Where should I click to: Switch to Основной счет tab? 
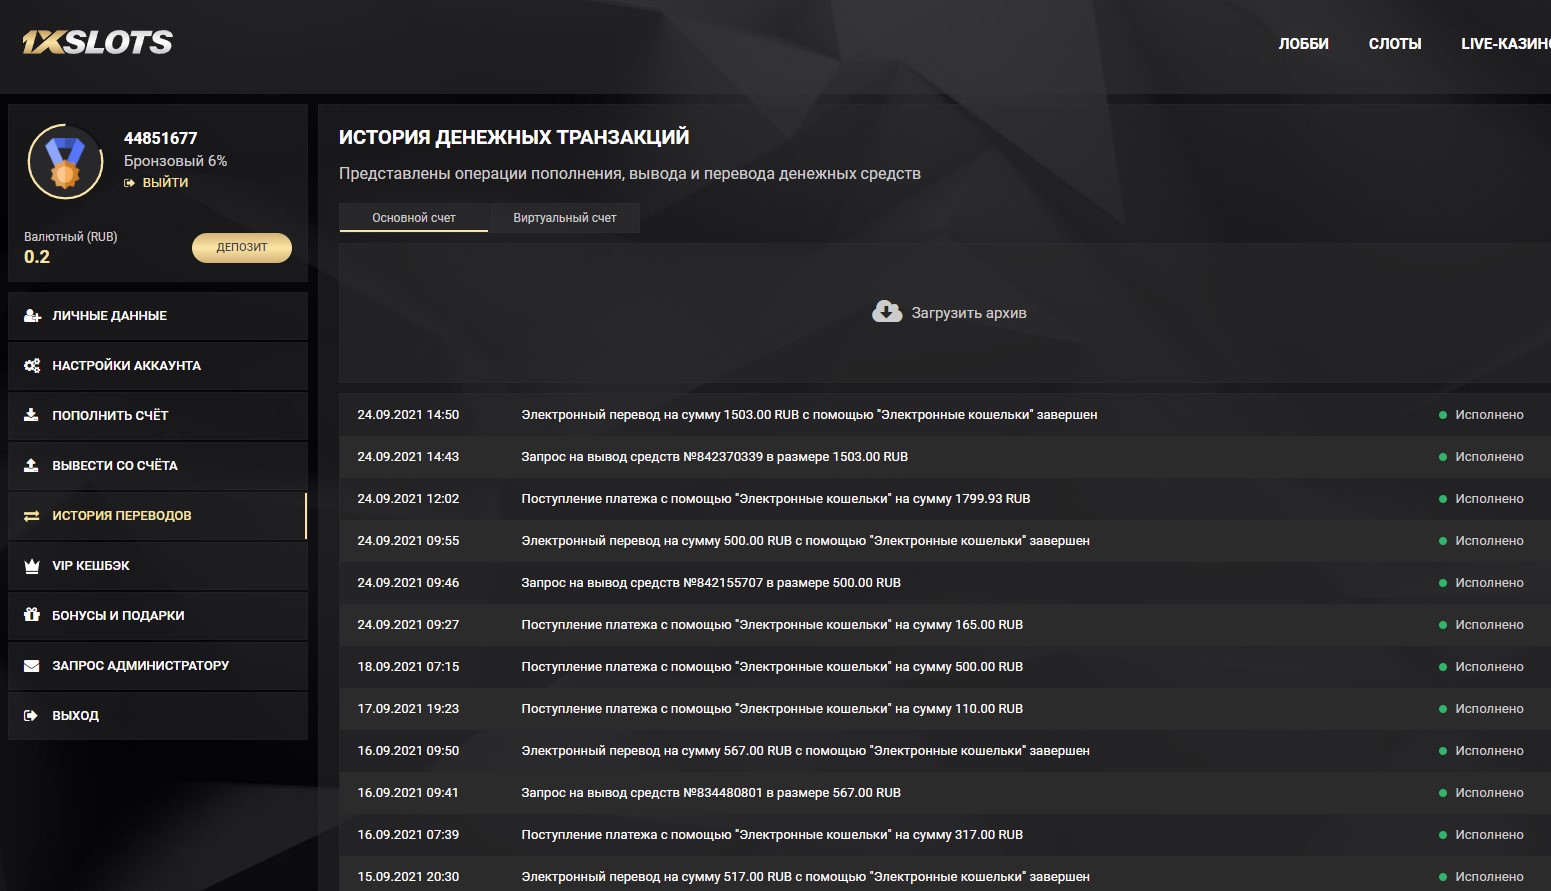pos(414,218)
